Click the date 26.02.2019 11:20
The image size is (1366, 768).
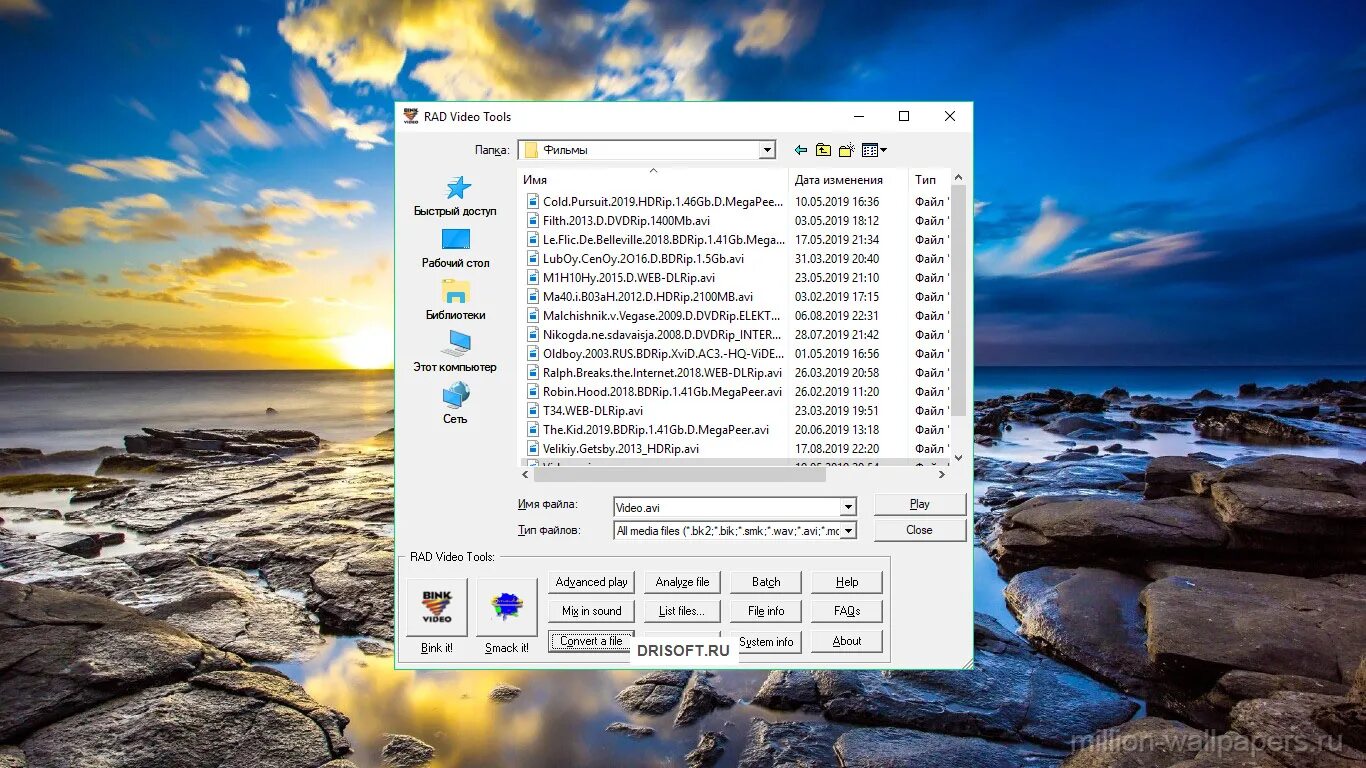[x=837, y=392]
